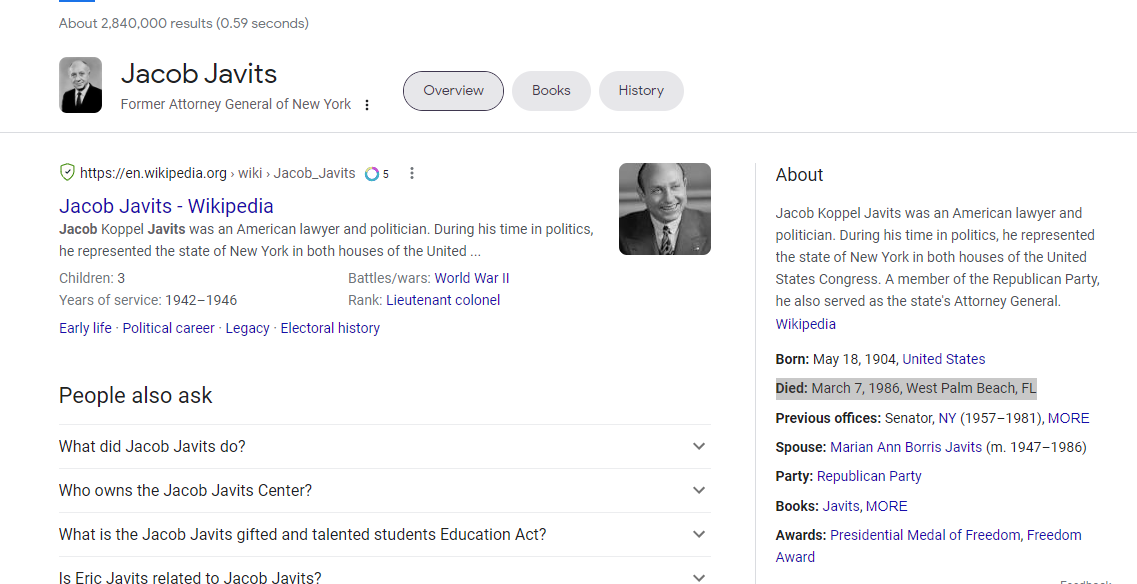Jump to Political career section link
1137x584 pixels.
pos(168,328)
